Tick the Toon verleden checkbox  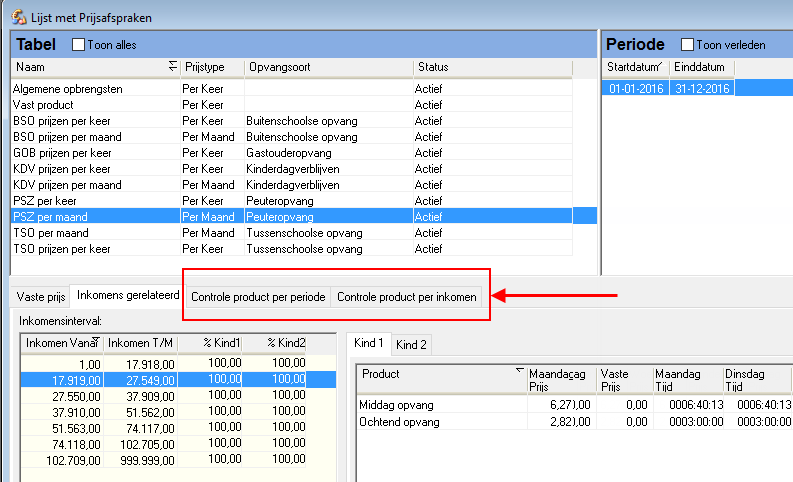pyautogui.click(x=688, y=45)
